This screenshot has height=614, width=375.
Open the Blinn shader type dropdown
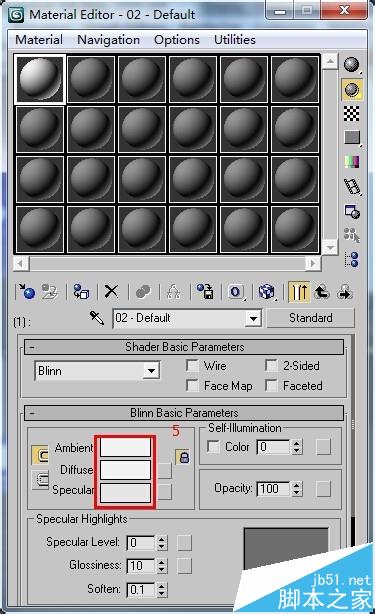coord(151,370)
